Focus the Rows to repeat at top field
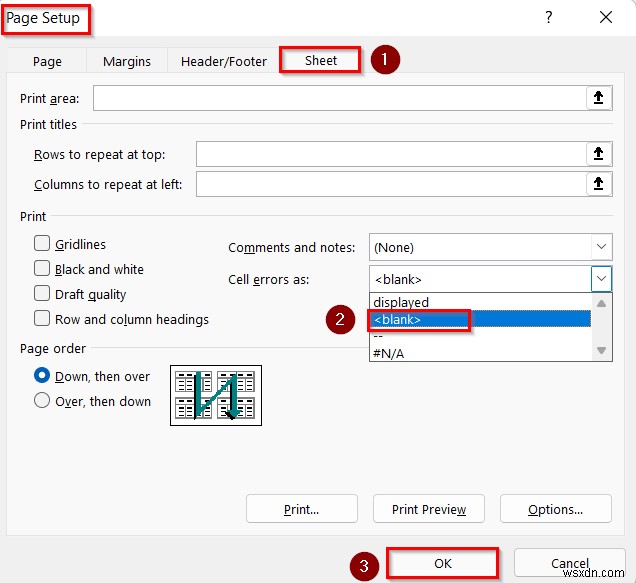The height and width of the screenshot is (583, 636). pyautogui.click(x=391, y=154)
